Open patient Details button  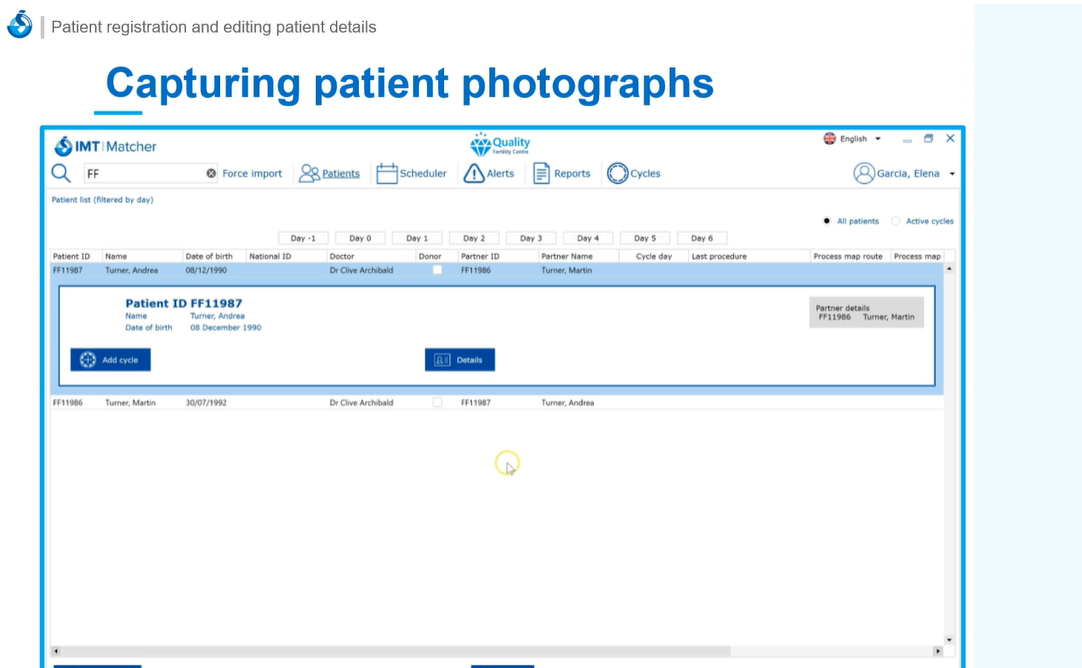click(460, 360)
